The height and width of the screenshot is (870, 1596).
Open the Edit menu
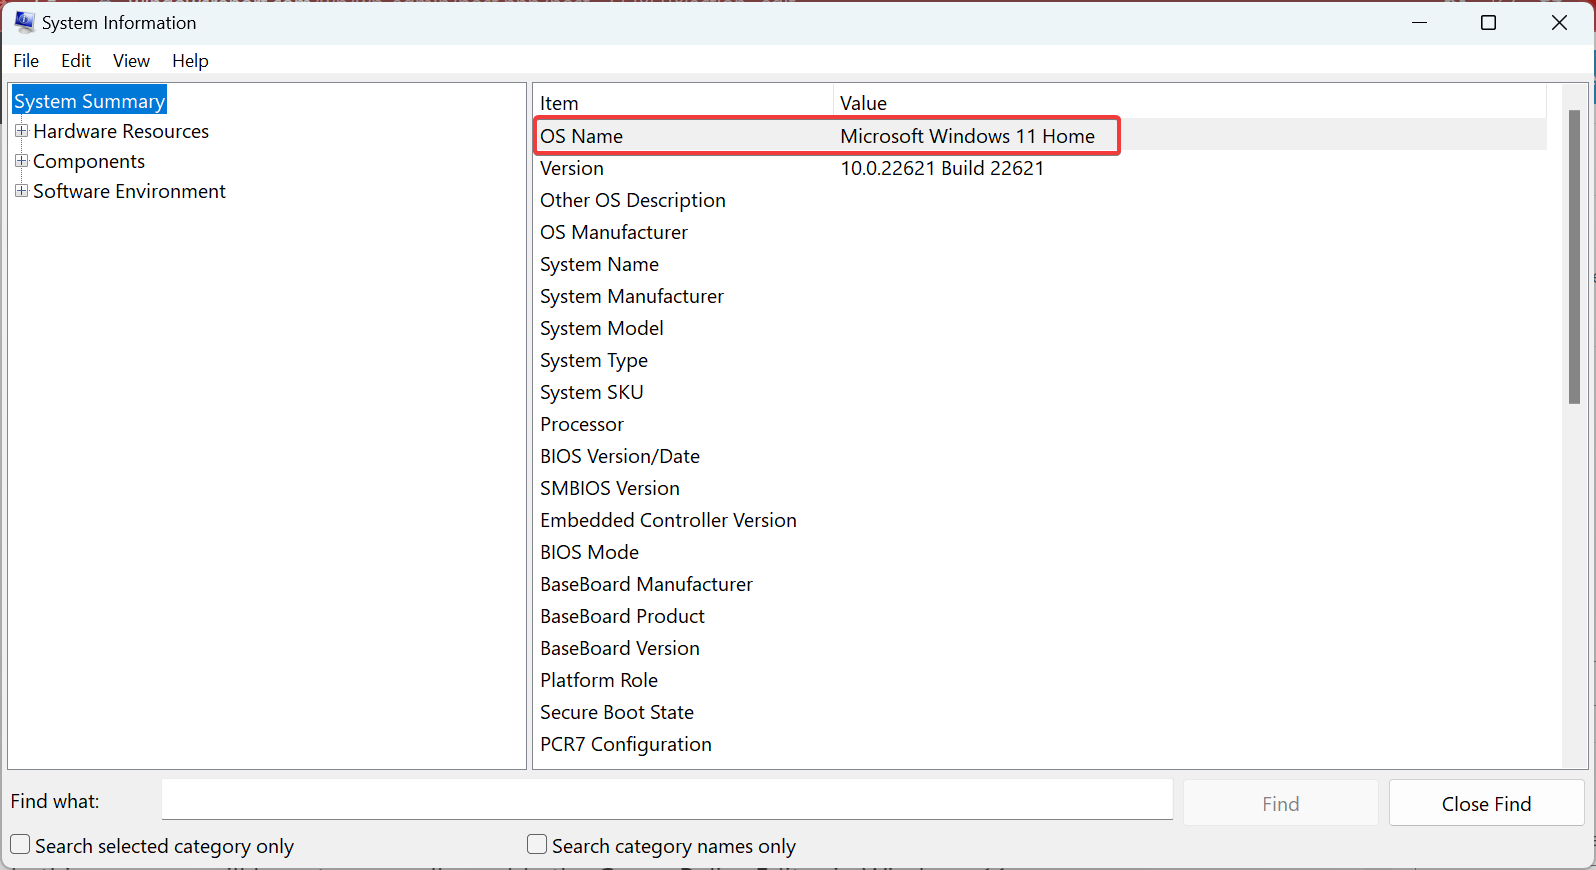point(76,61)
